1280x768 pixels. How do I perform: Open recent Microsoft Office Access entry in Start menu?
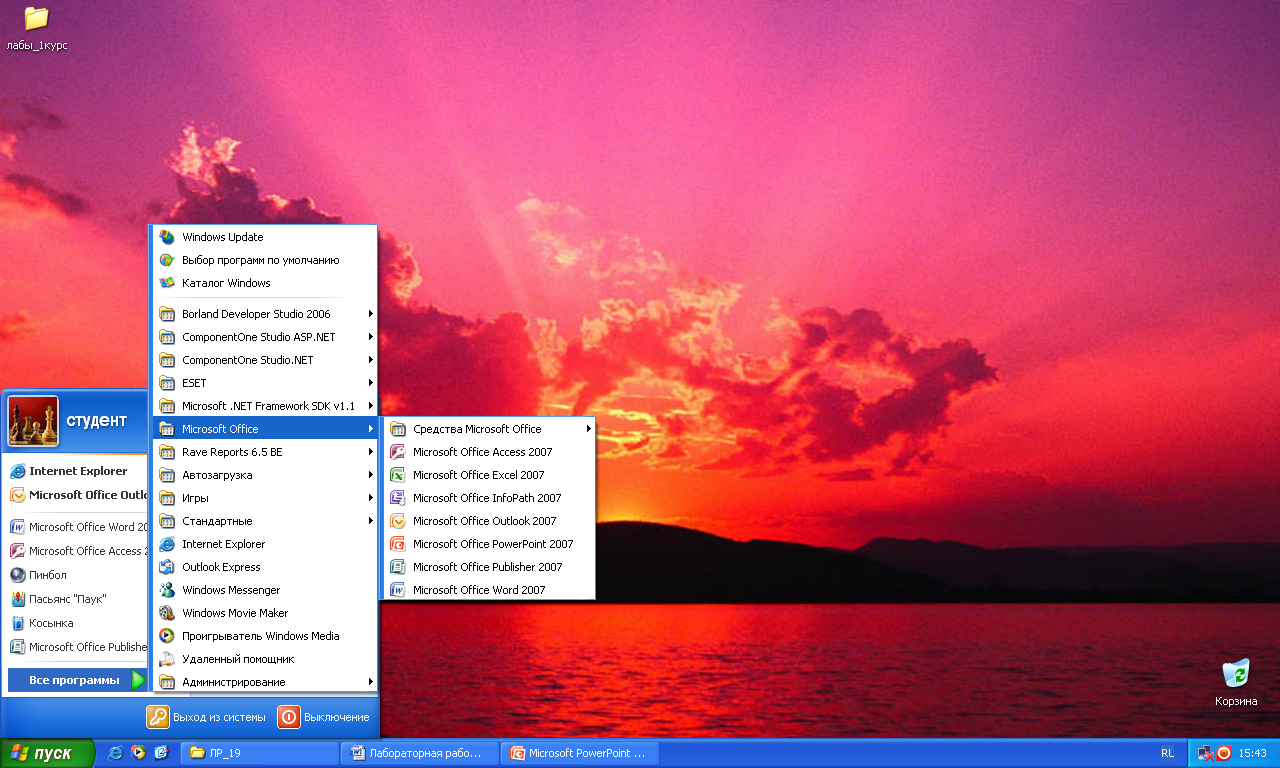(x=76, y=551)
